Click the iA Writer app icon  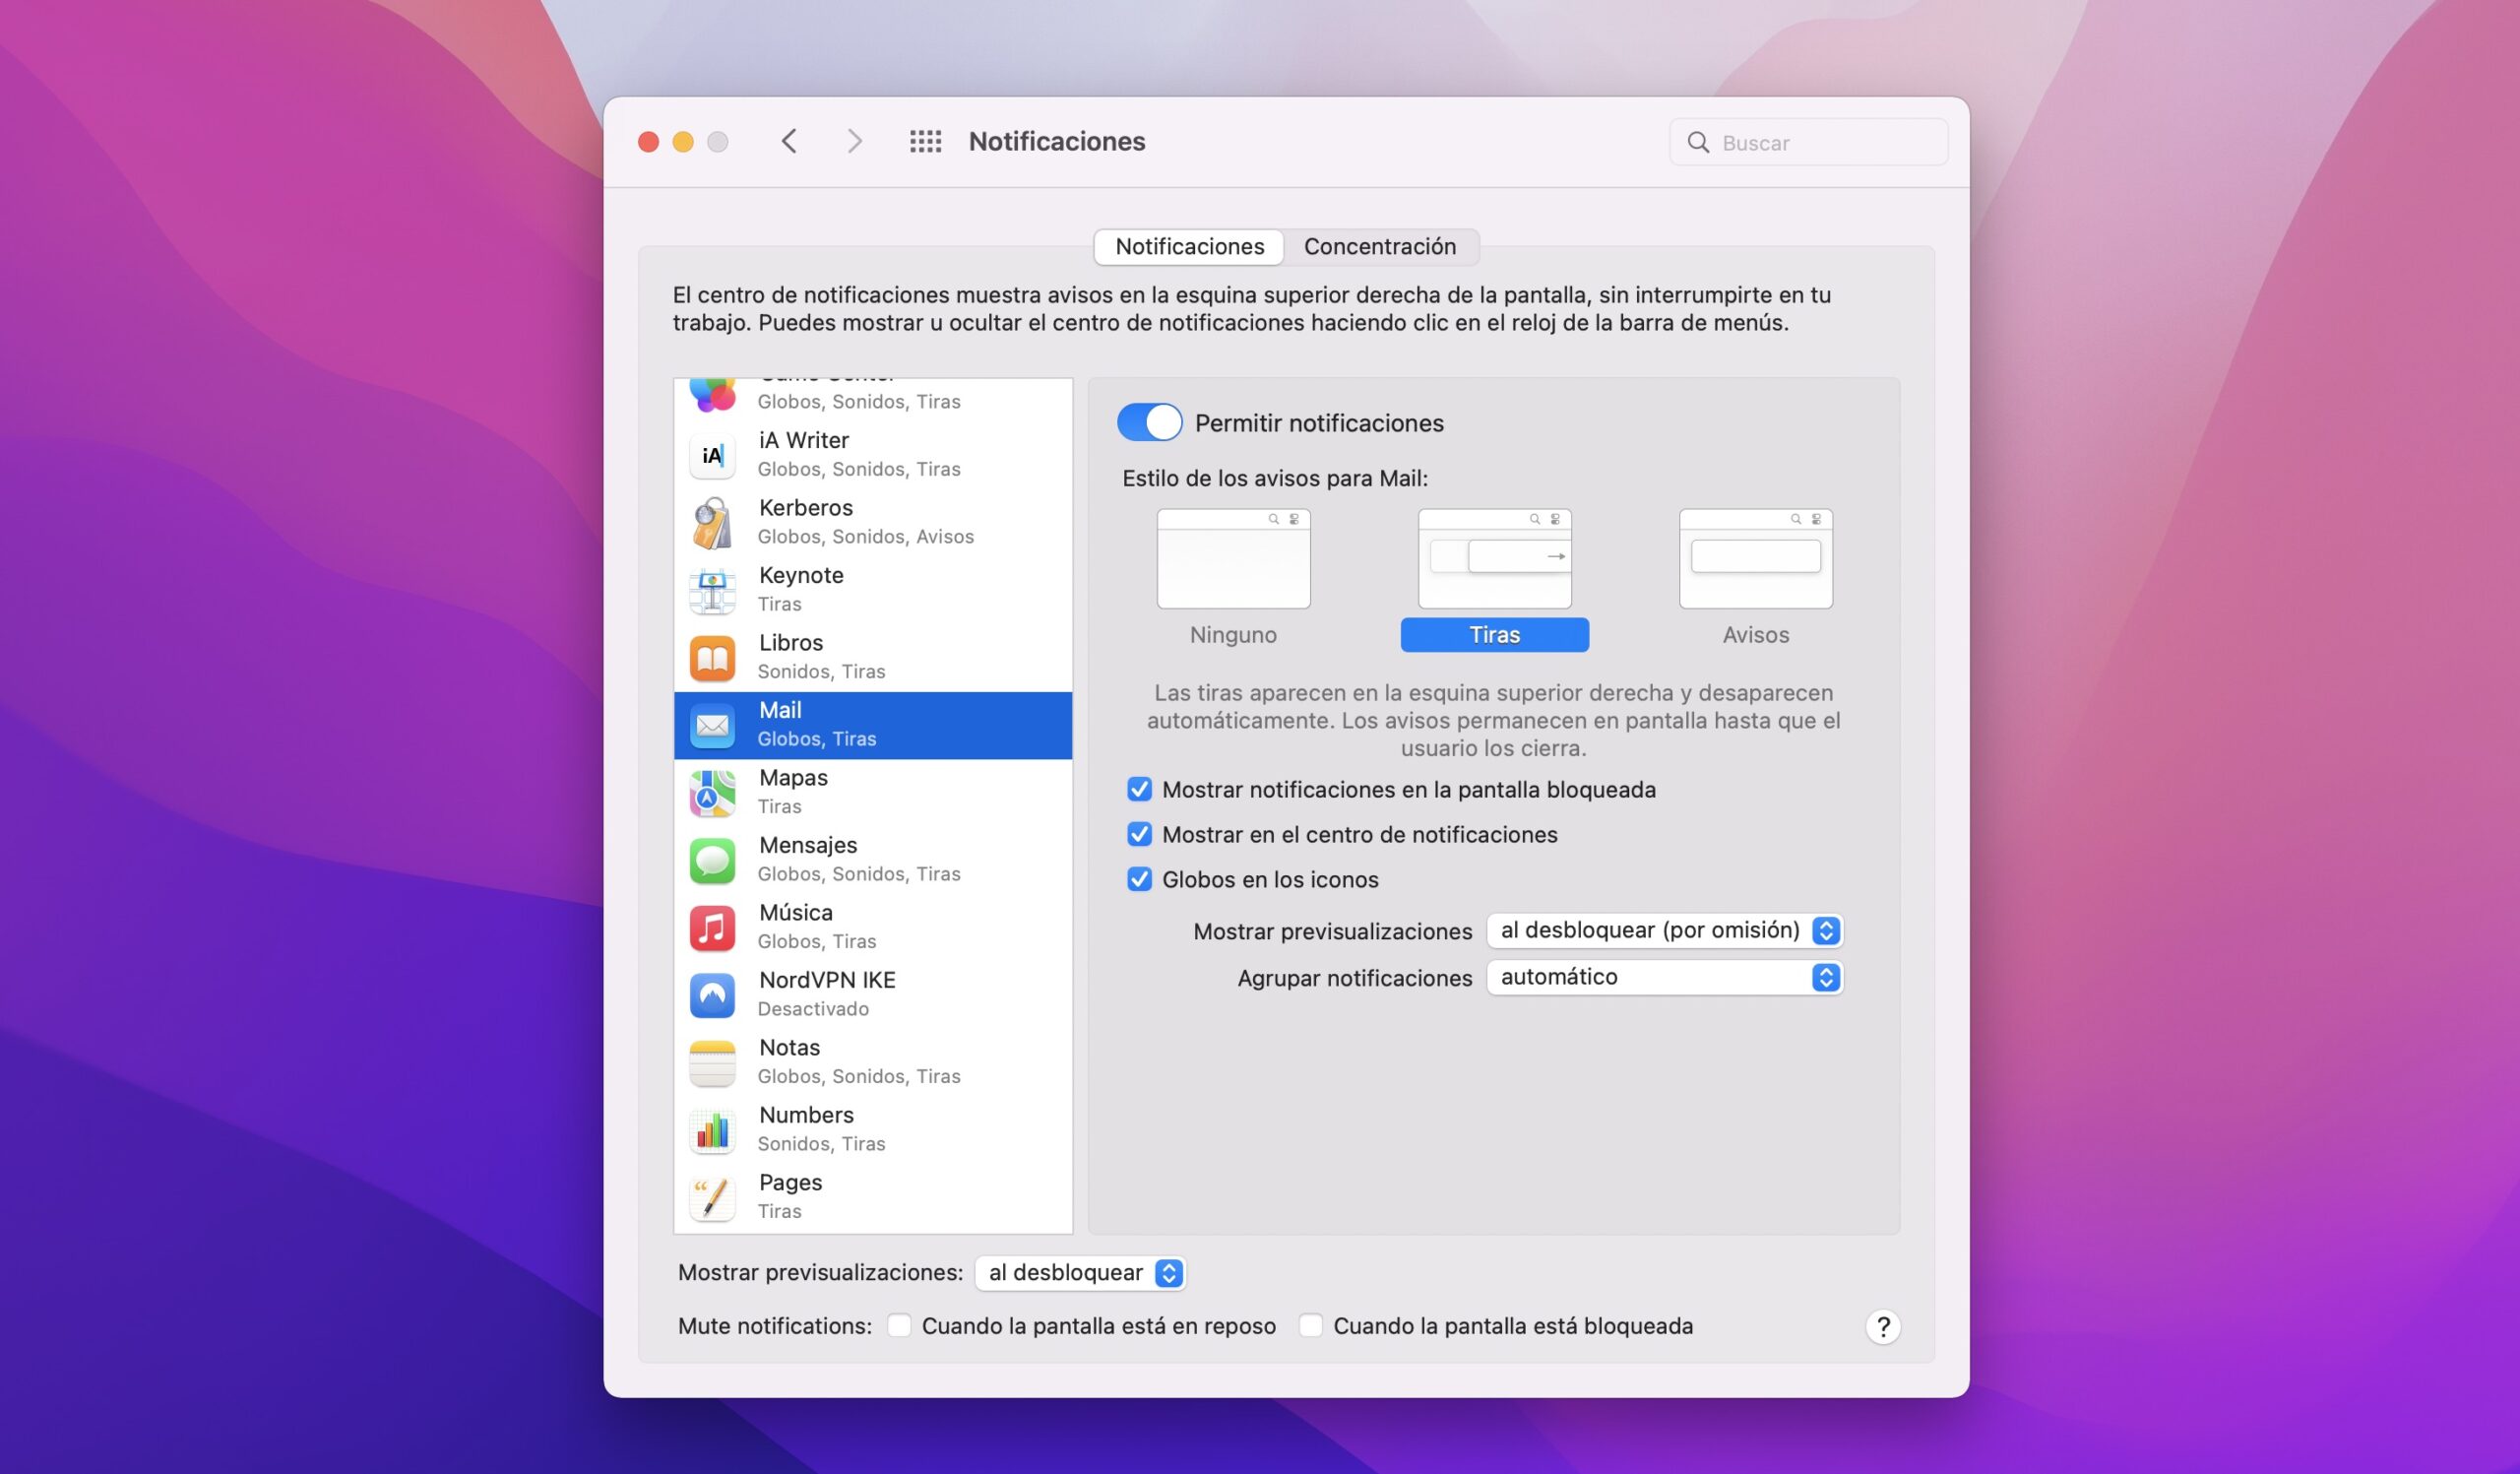pyautogui.click(x=712, y=455)
